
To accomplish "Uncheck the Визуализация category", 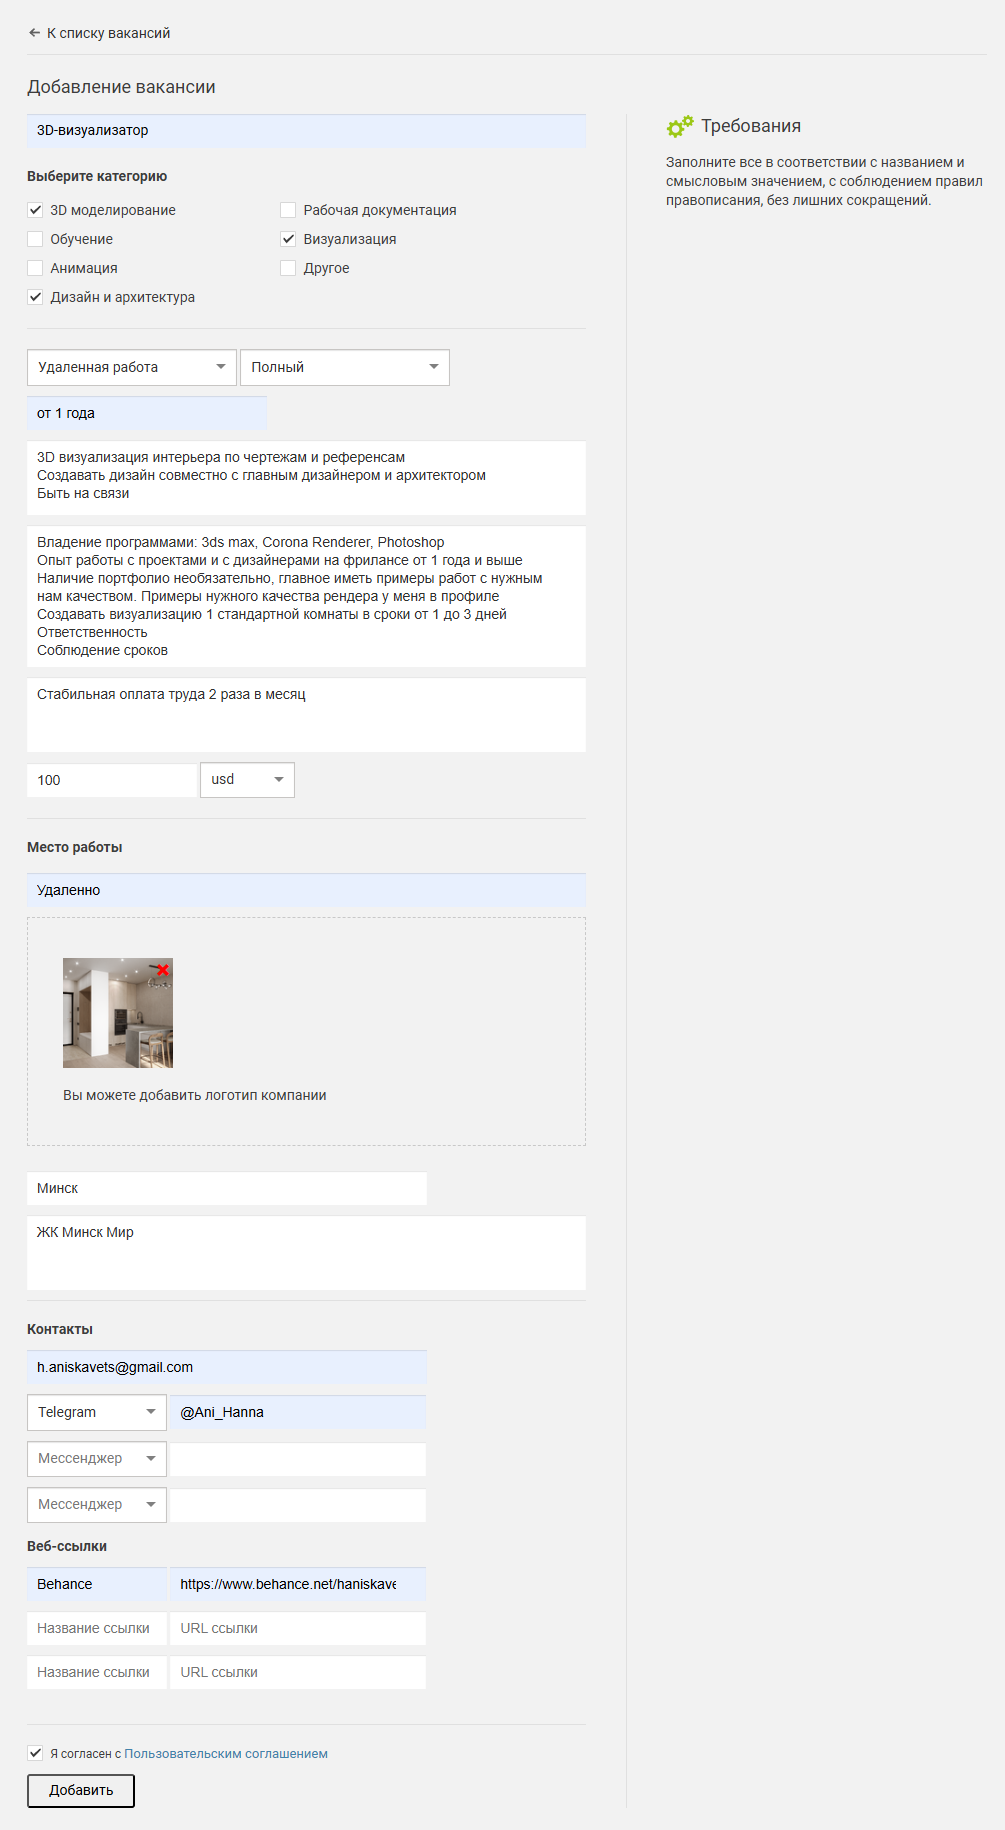I will point(288,239).
